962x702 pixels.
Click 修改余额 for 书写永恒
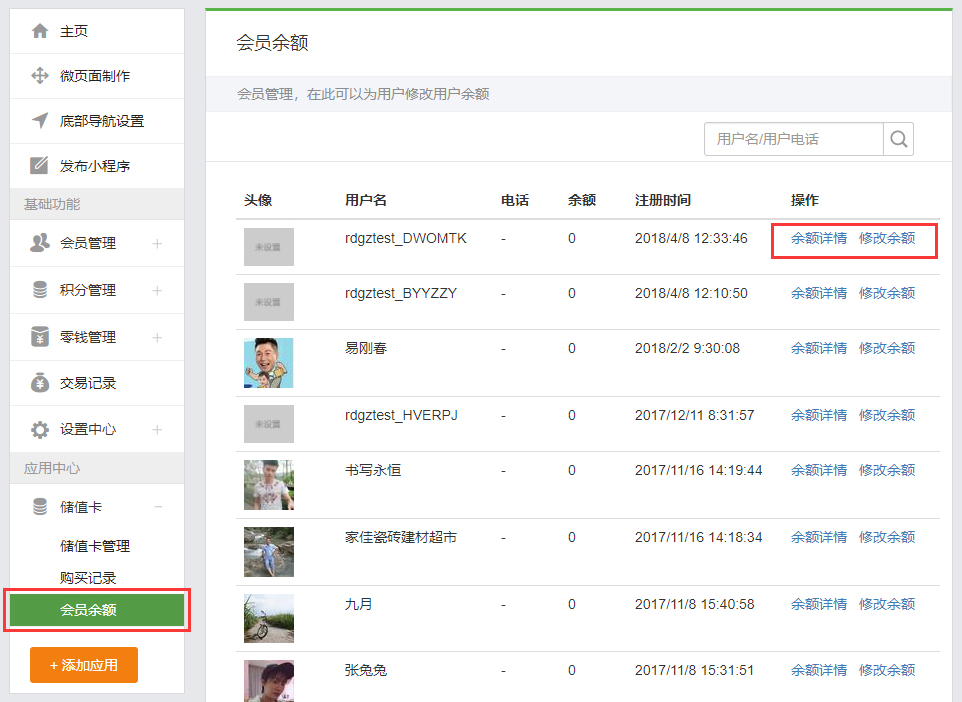pyautogui.click(x=887, y=470)
